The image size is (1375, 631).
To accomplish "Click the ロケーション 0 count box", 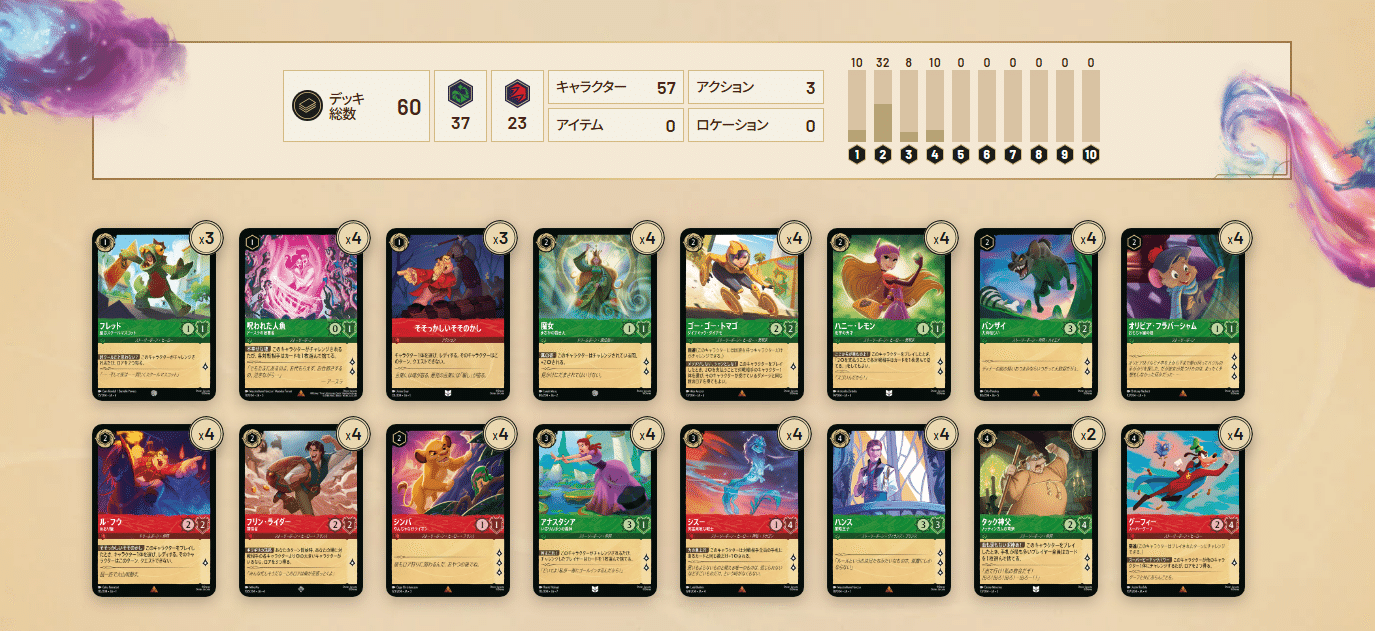I will click(x=755, y=125).
